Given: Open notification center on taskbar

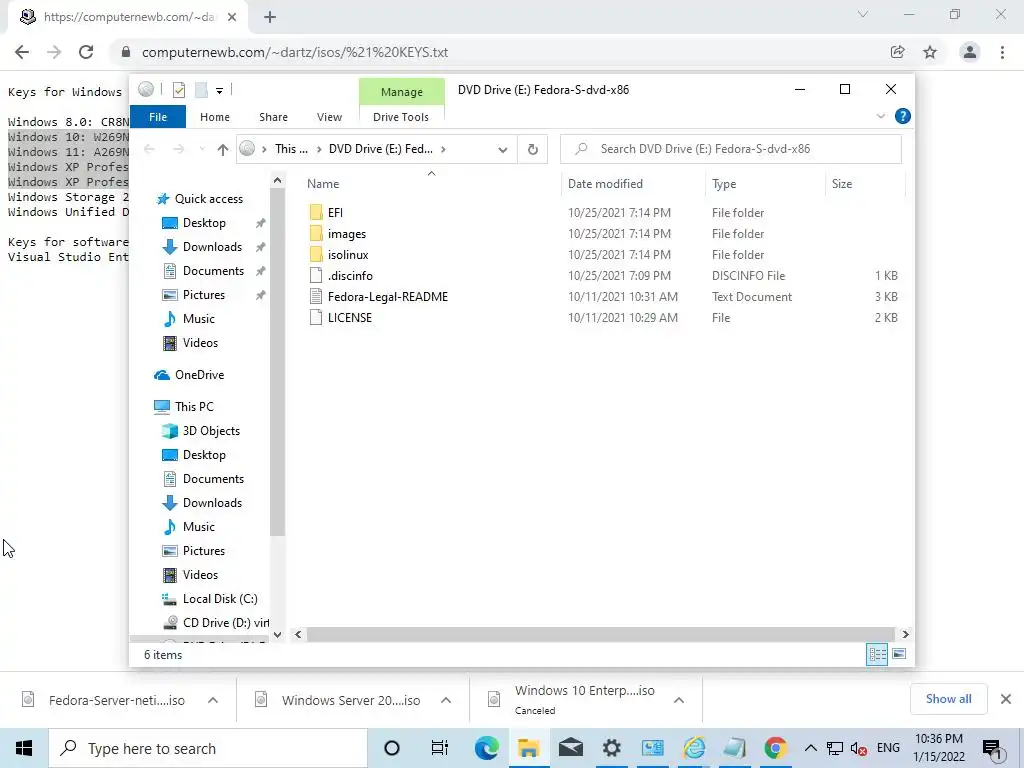Looking at the screenshot, I should tap(992, 748).
